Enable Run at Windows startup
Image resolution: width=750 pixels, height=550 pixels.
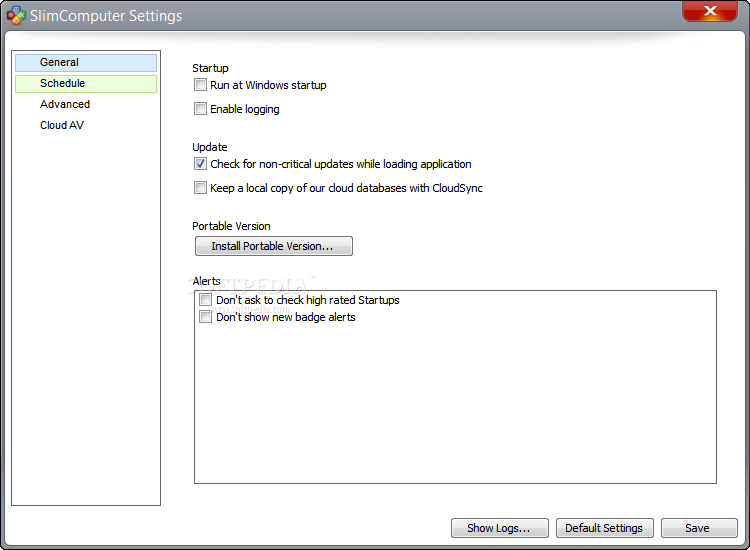tap(200, 85)
